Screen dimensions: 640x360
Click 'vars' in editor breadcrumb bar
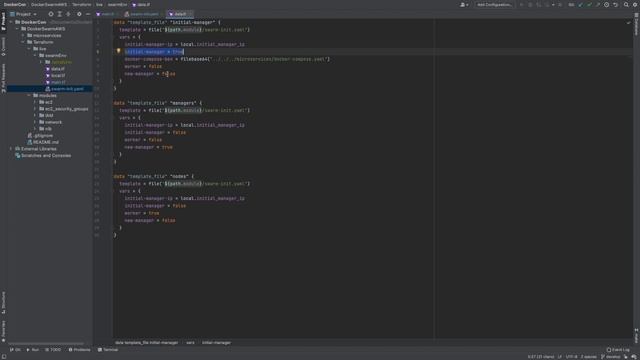(x=190, y=343)
